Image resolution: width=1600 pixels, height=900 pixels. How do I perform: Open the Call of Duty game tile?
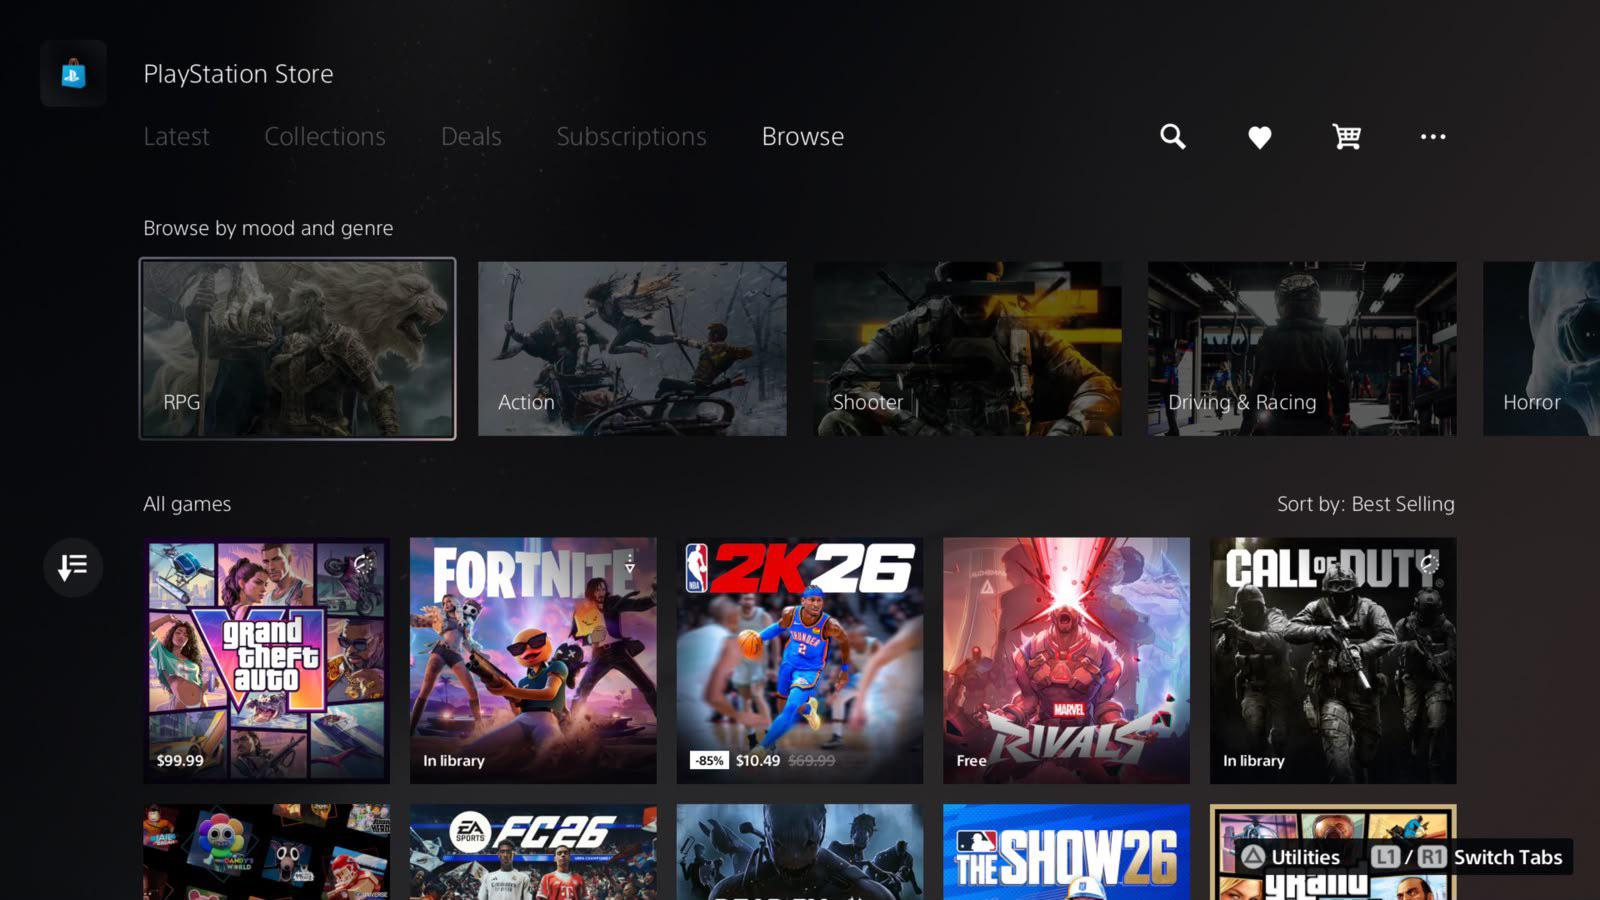(x=1333, y=660)
